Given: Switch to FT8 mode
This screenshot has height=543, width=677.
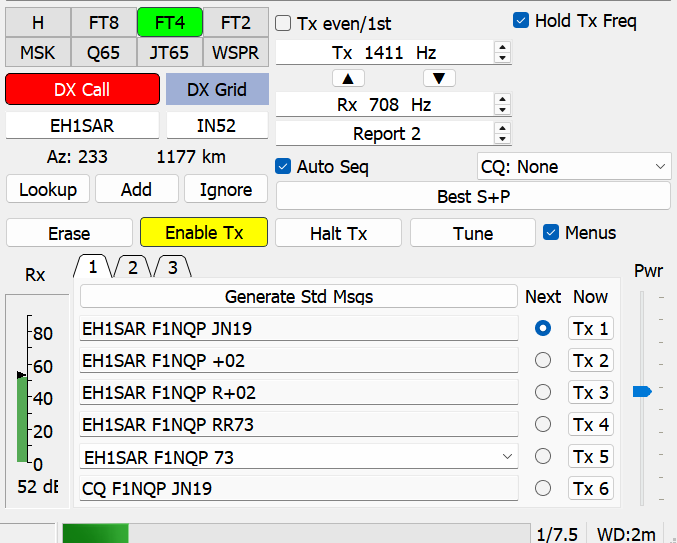Looking at the screenshot, I should click(x=104, y=22).
